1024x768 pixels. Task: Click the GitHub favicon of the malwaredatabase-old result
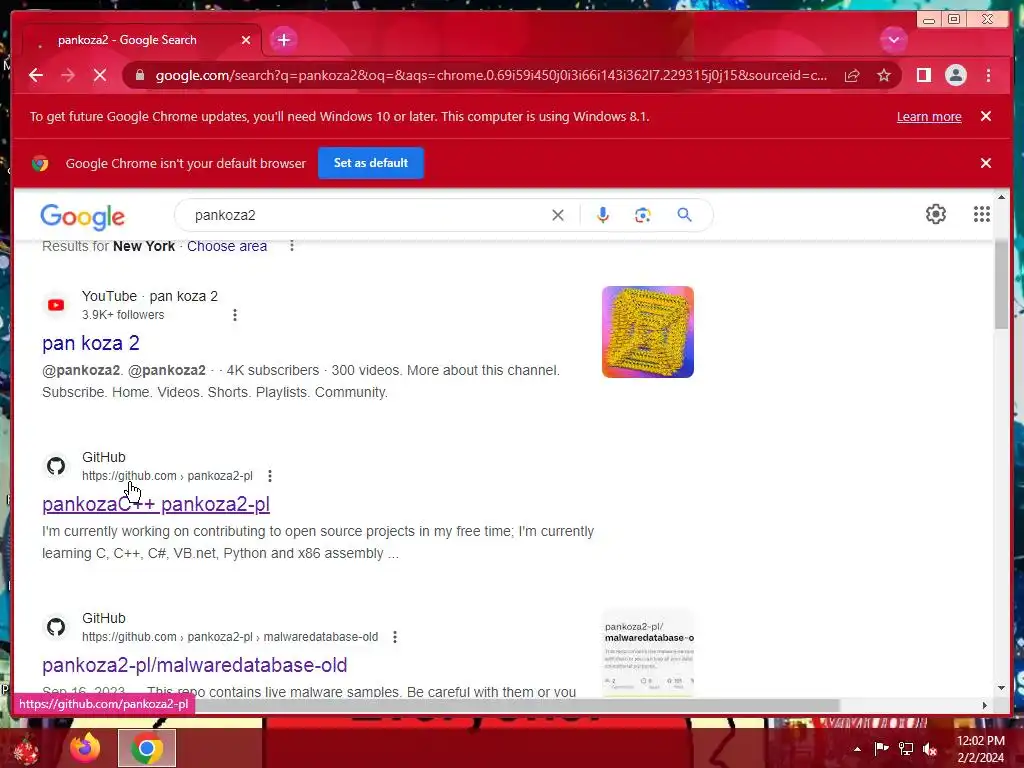pos(56,627)
